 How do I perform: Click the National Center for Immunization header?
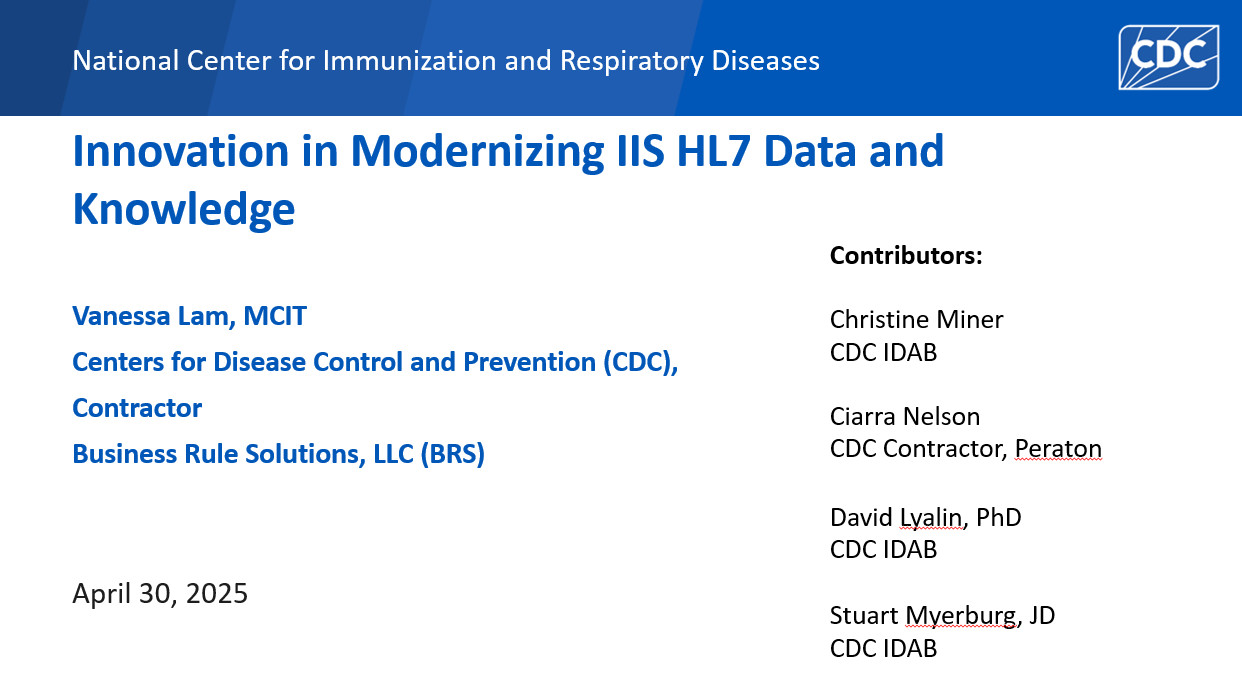click(x=446, y=61)
